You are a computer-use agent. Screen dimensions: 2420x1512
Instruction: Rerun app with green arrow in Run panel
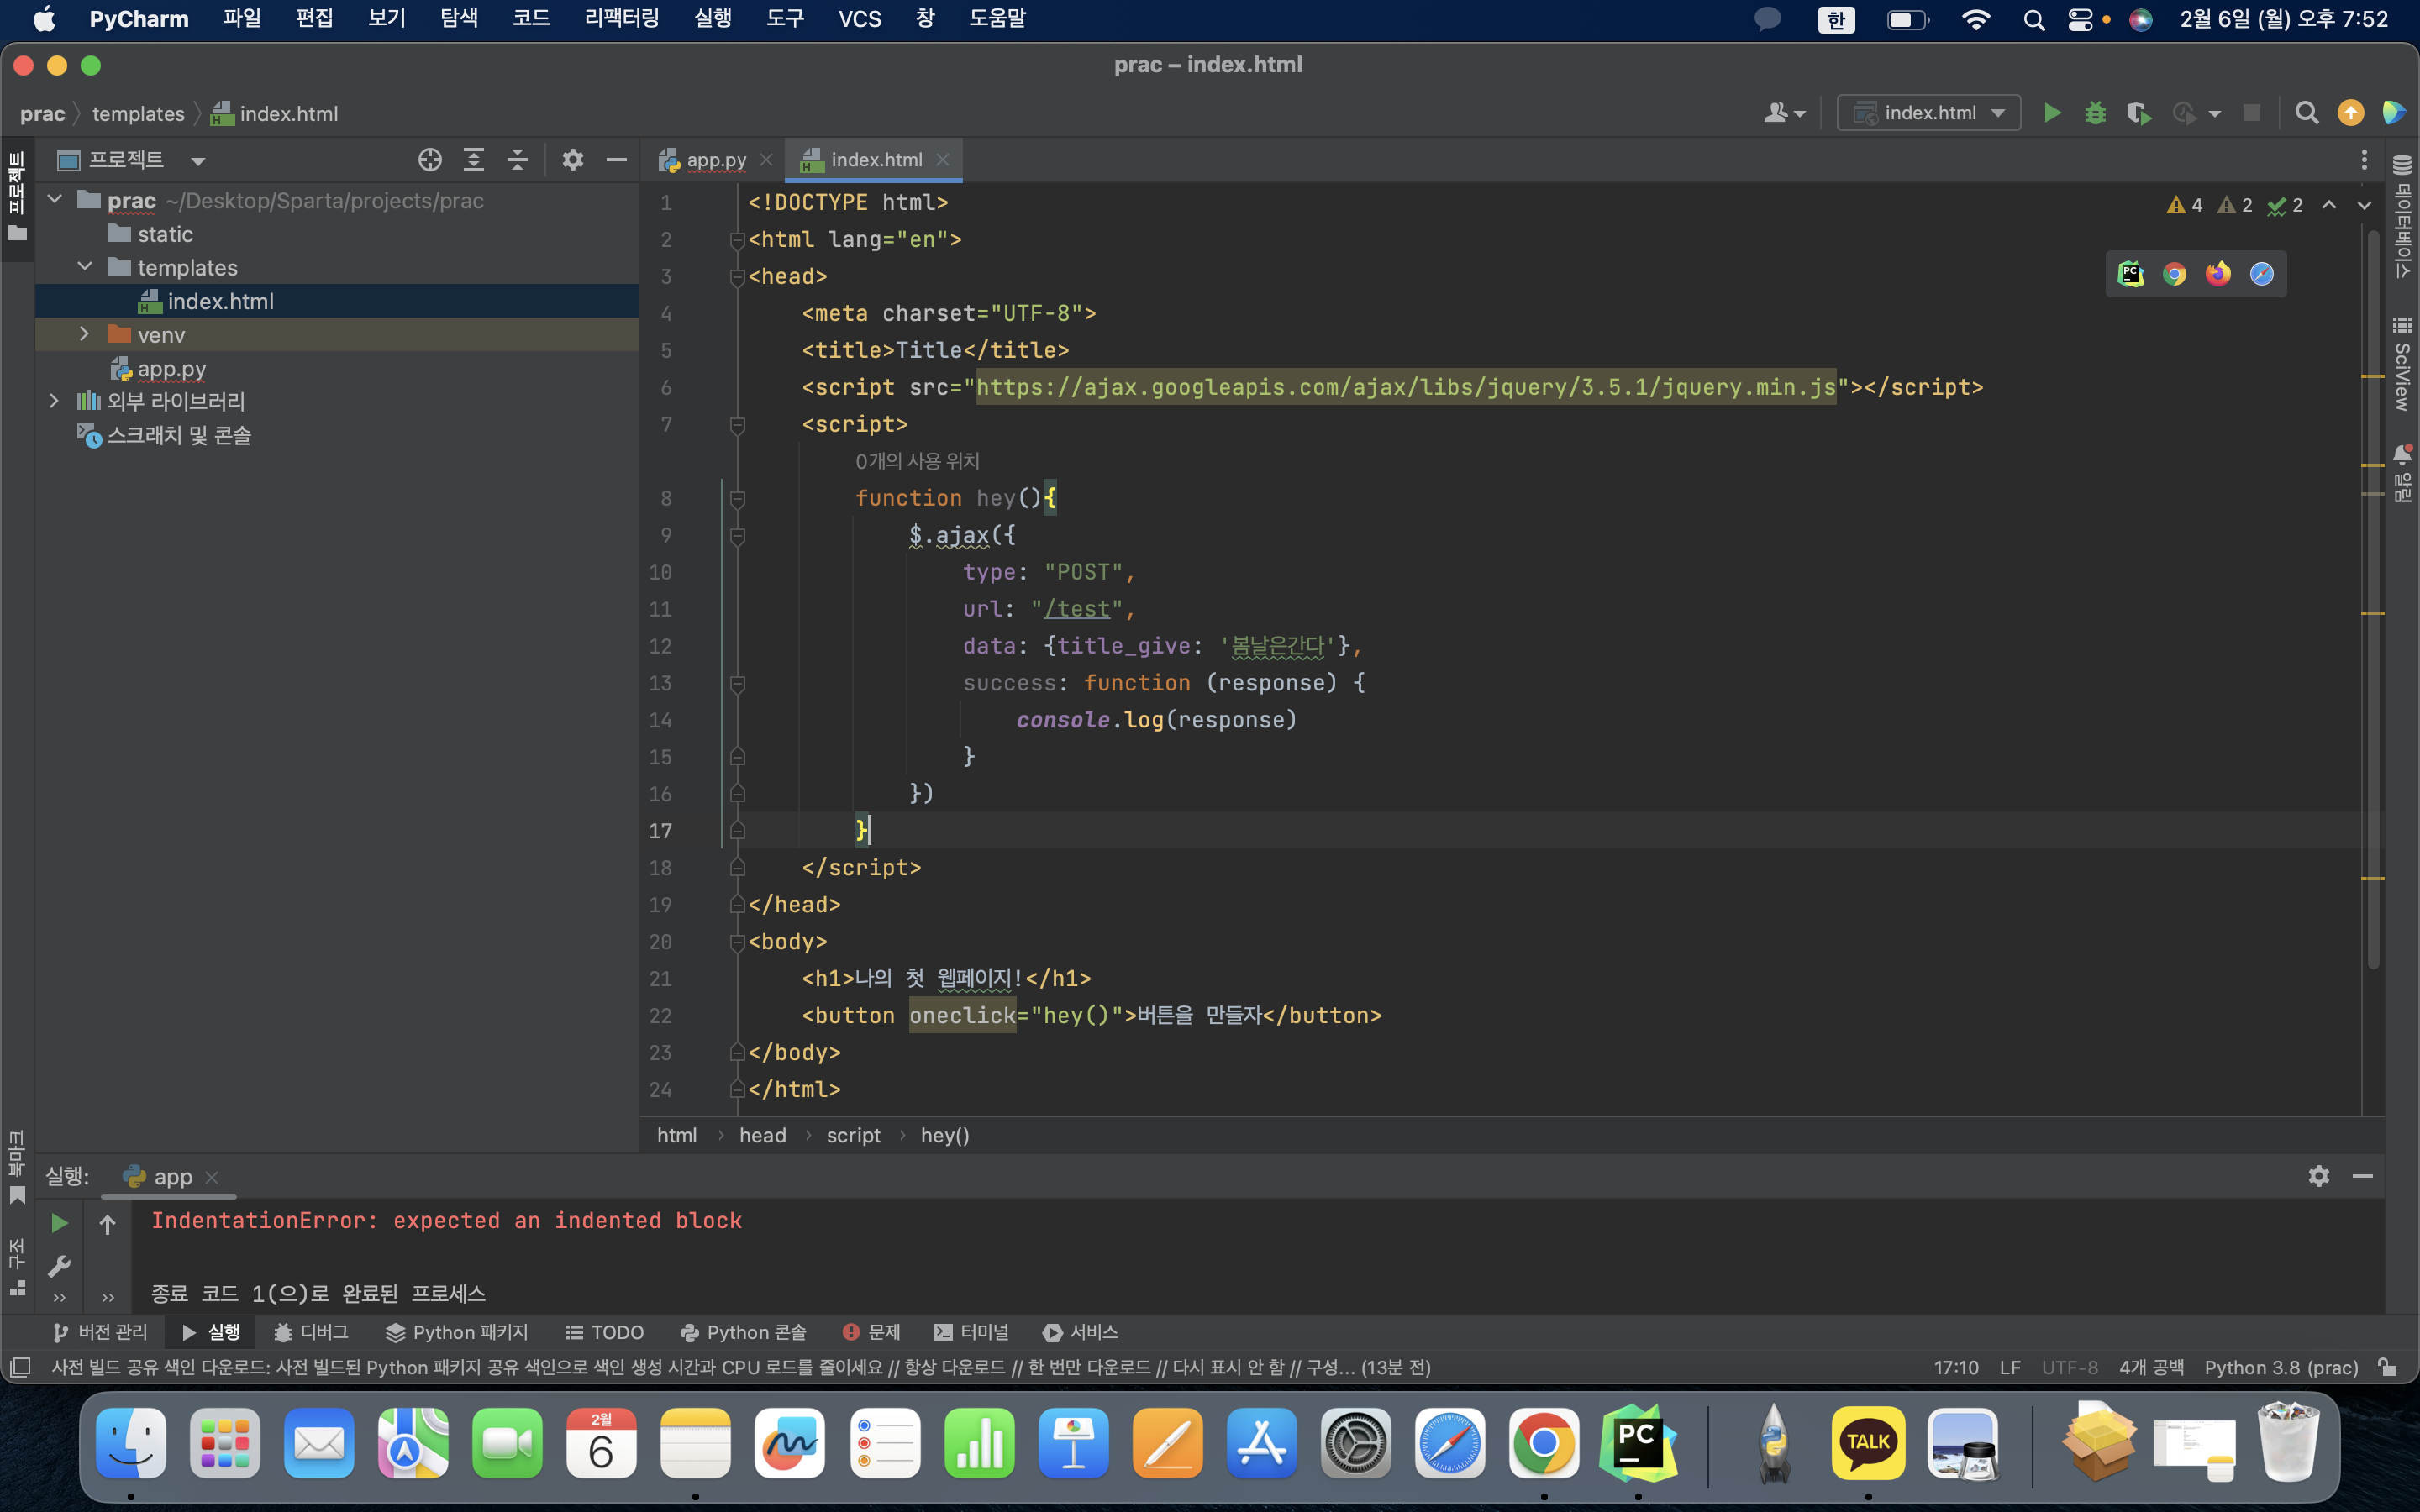point(59,1223)
